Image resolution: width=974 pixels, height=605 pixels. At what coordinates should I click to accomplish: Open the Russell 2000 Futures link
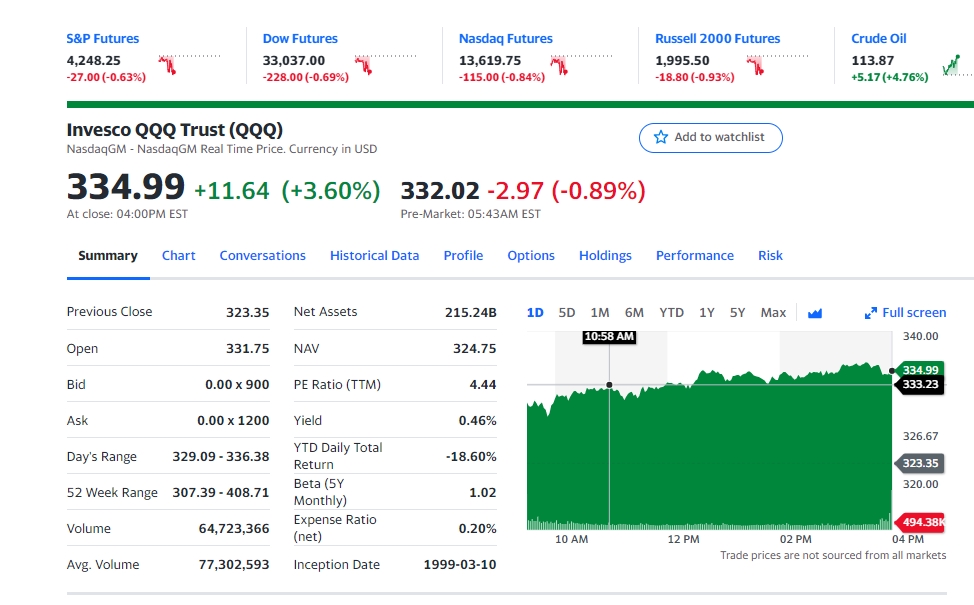point(717,39)
